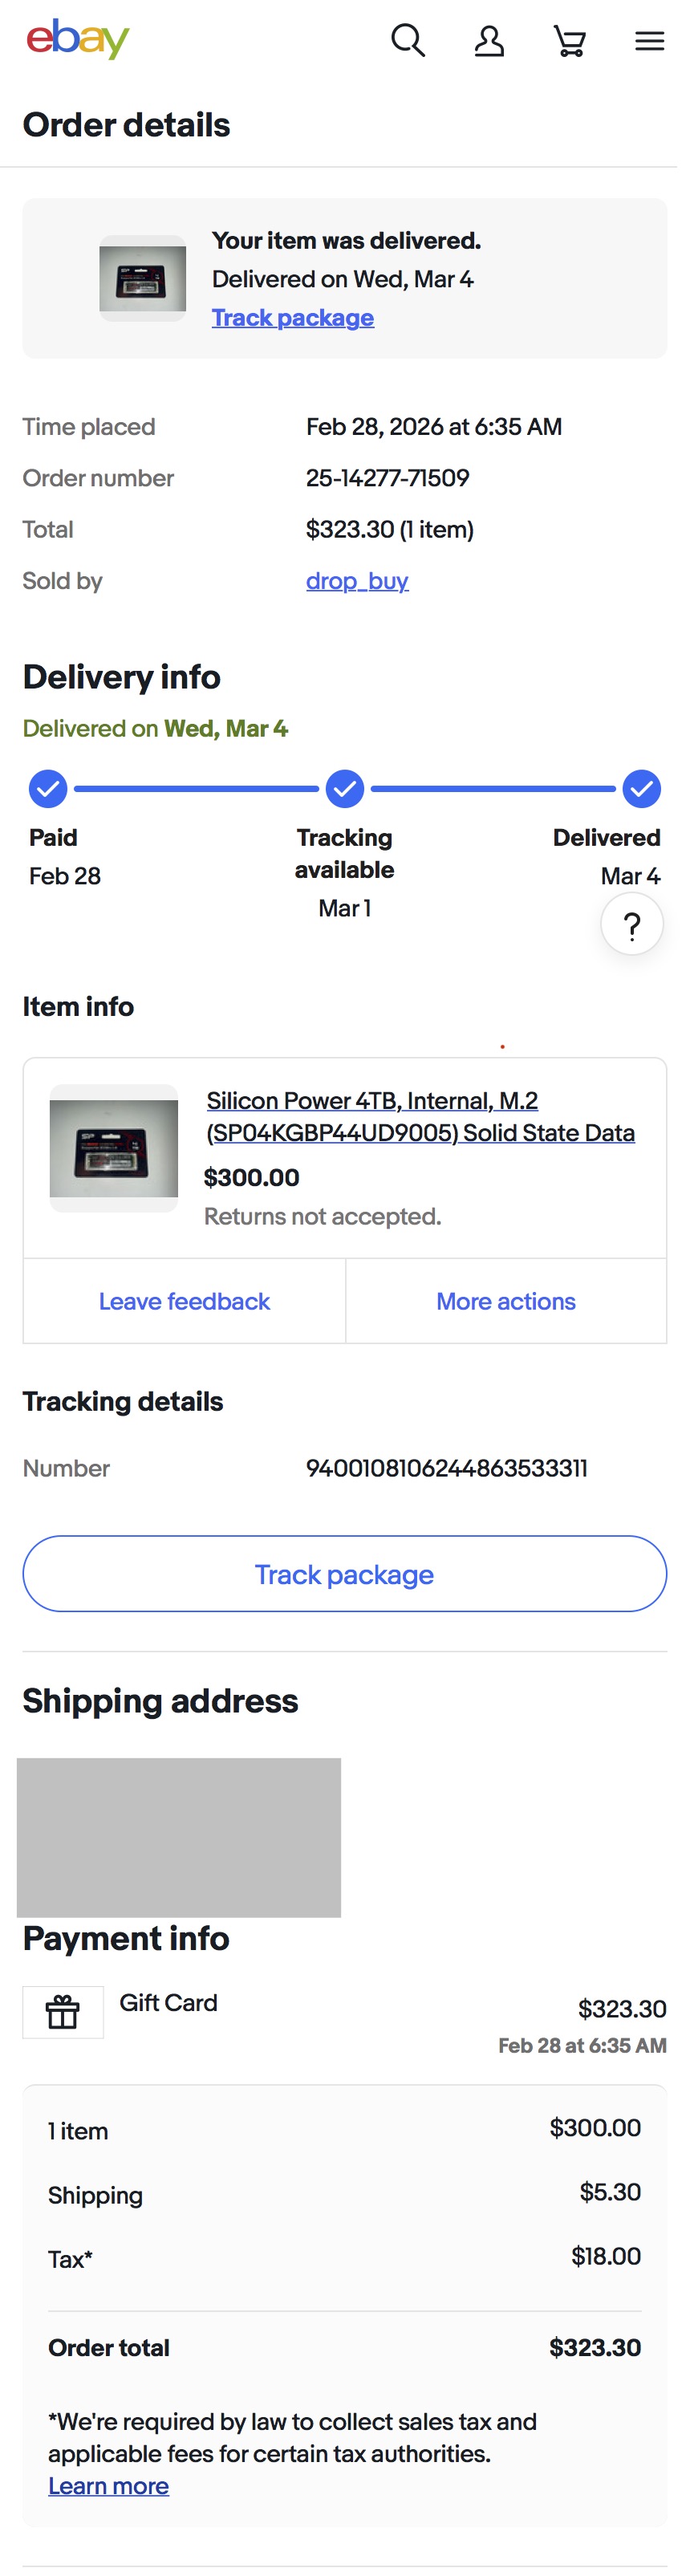Screen dimensions: 690x2576
Task: Click Track package link in delivered banner
Action: [293, 318]
